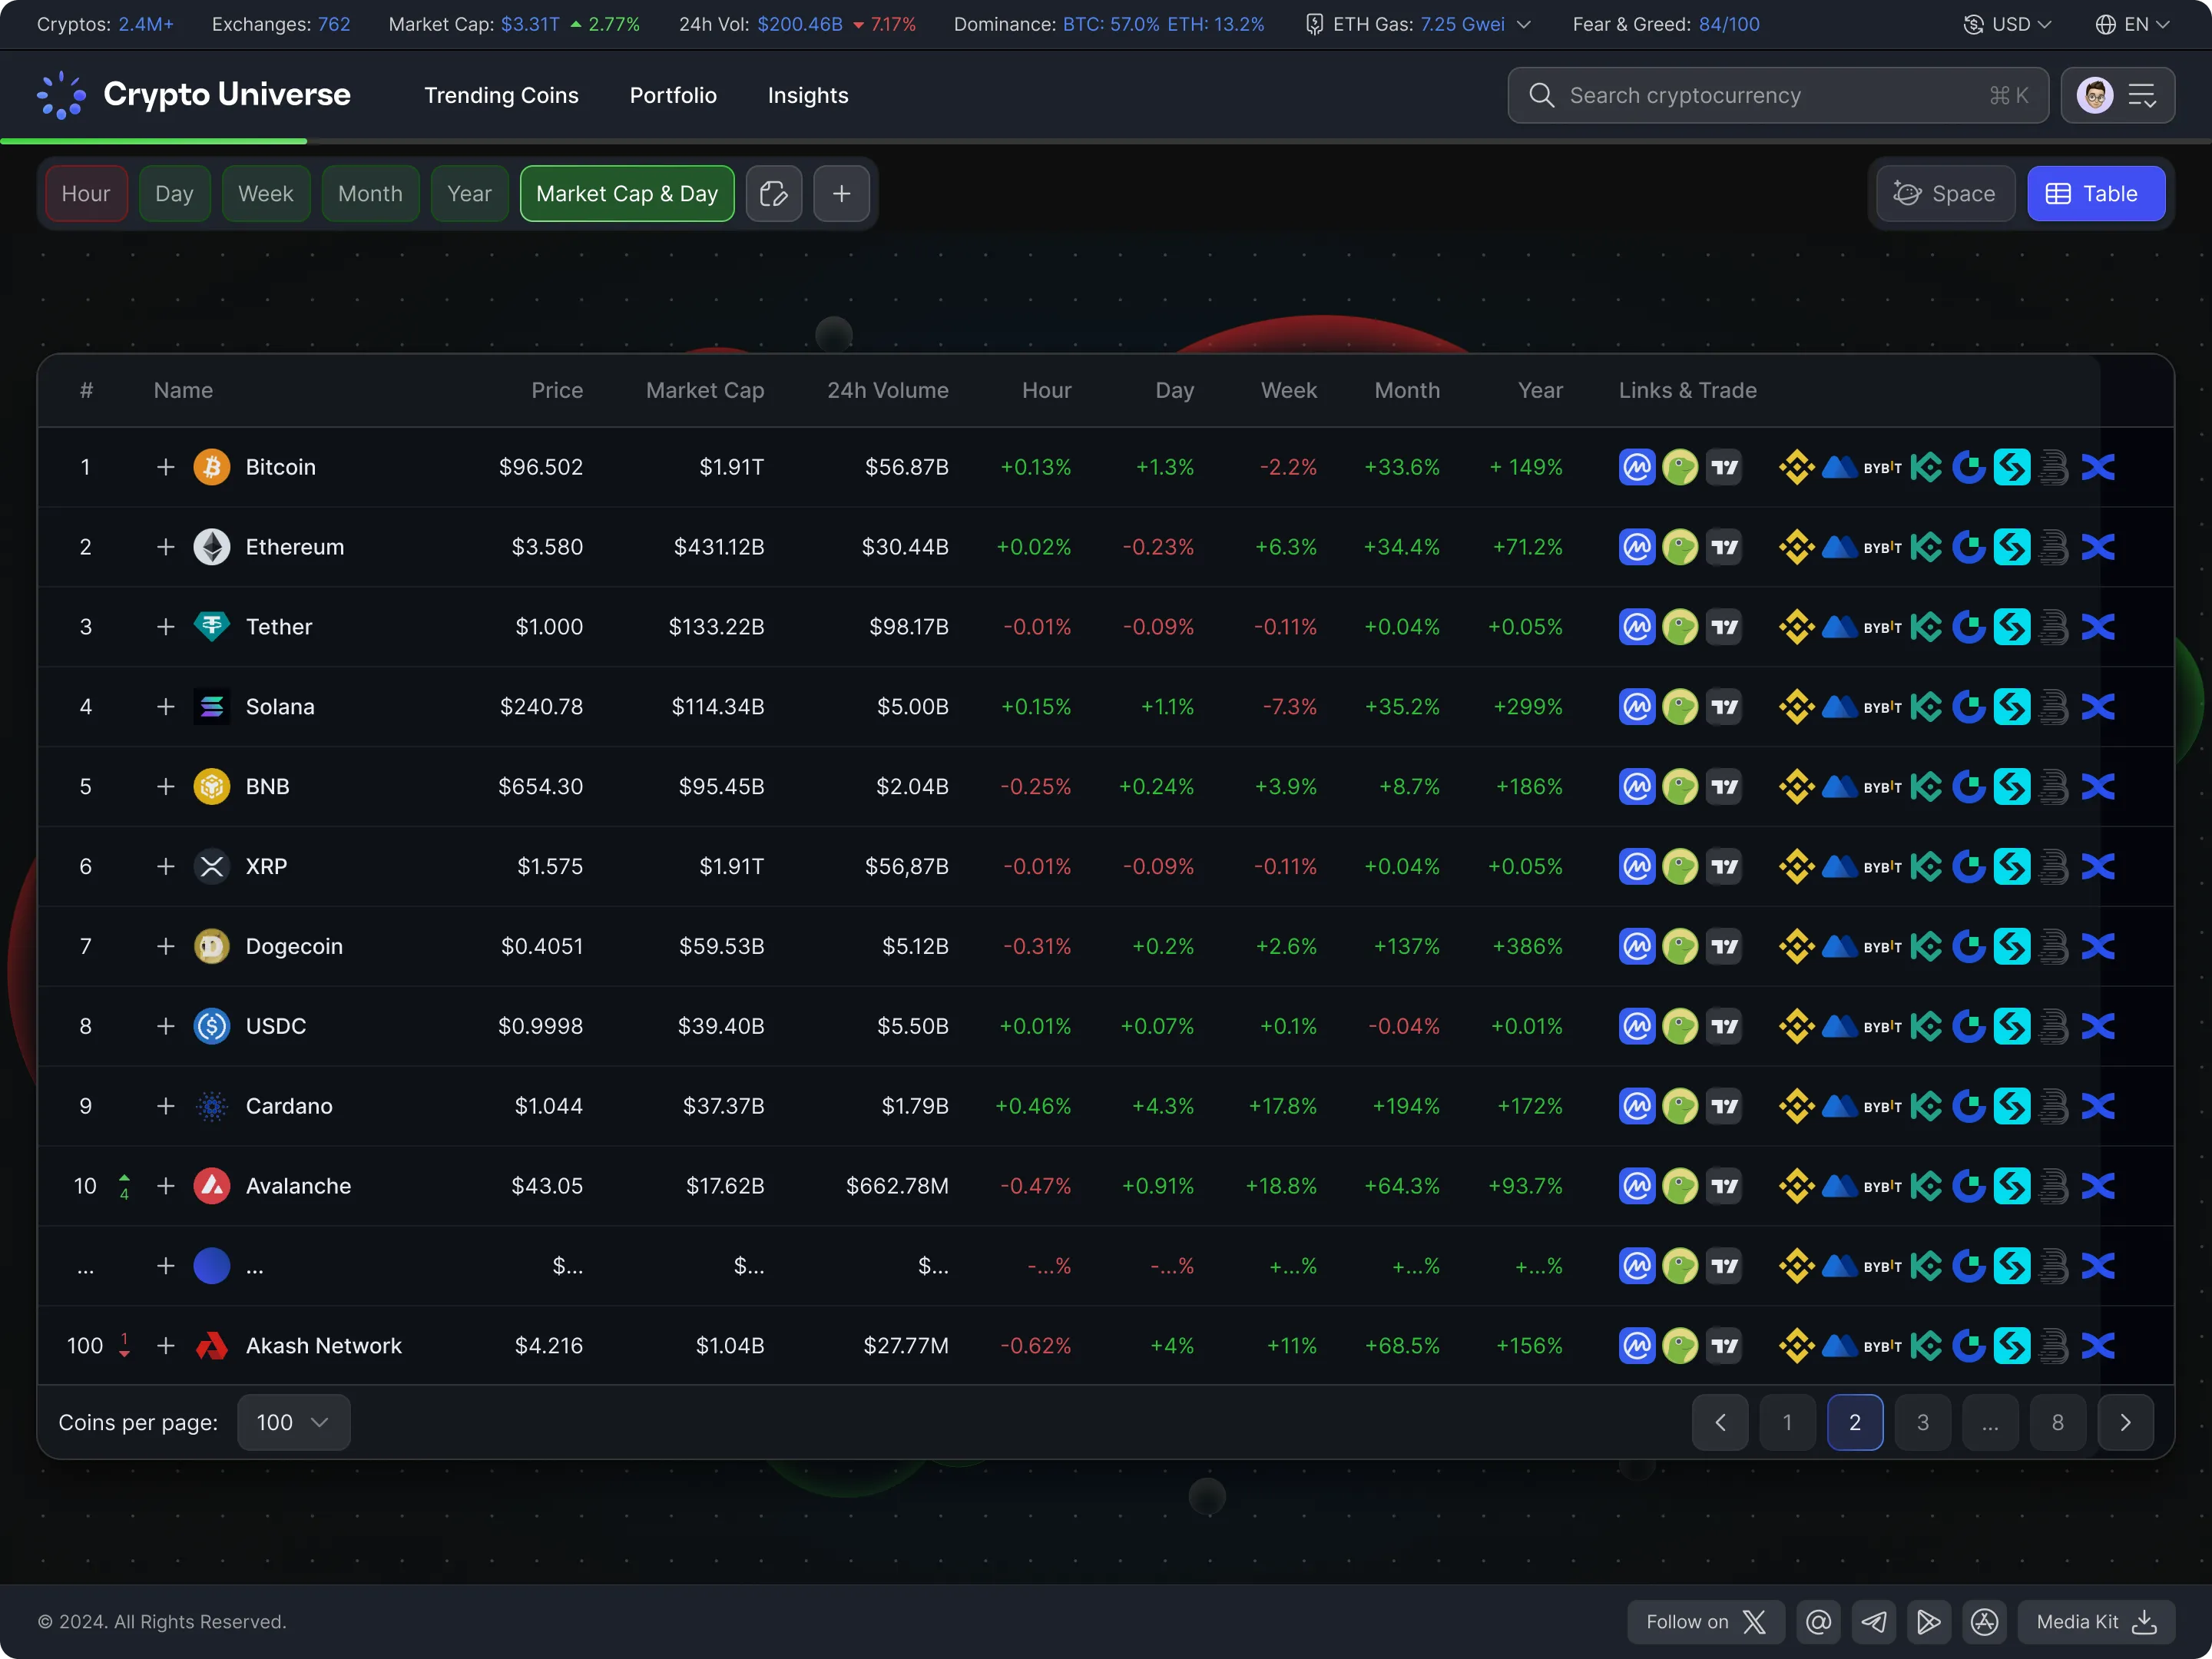2212x1659 pixels.
Task: Add a new filter with plus button
Action: point(841,194)
